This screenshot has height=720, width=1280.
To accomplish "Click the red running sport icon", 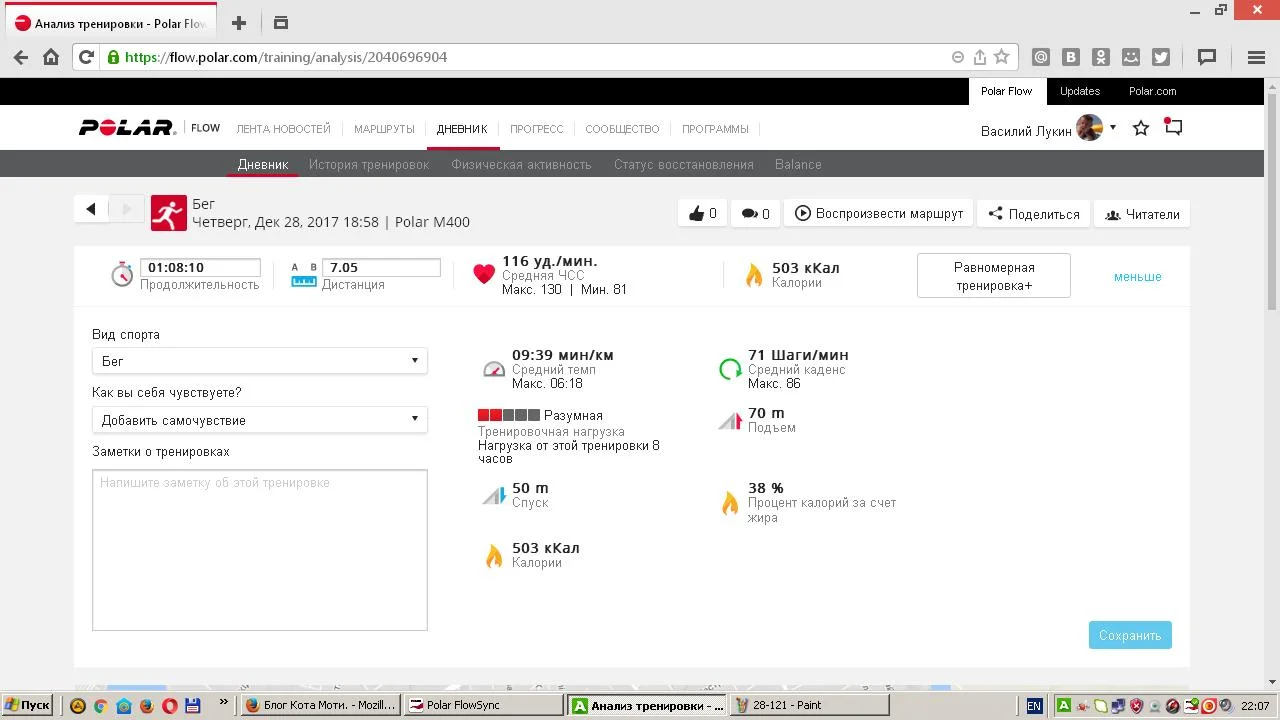I will click(168, 213).
